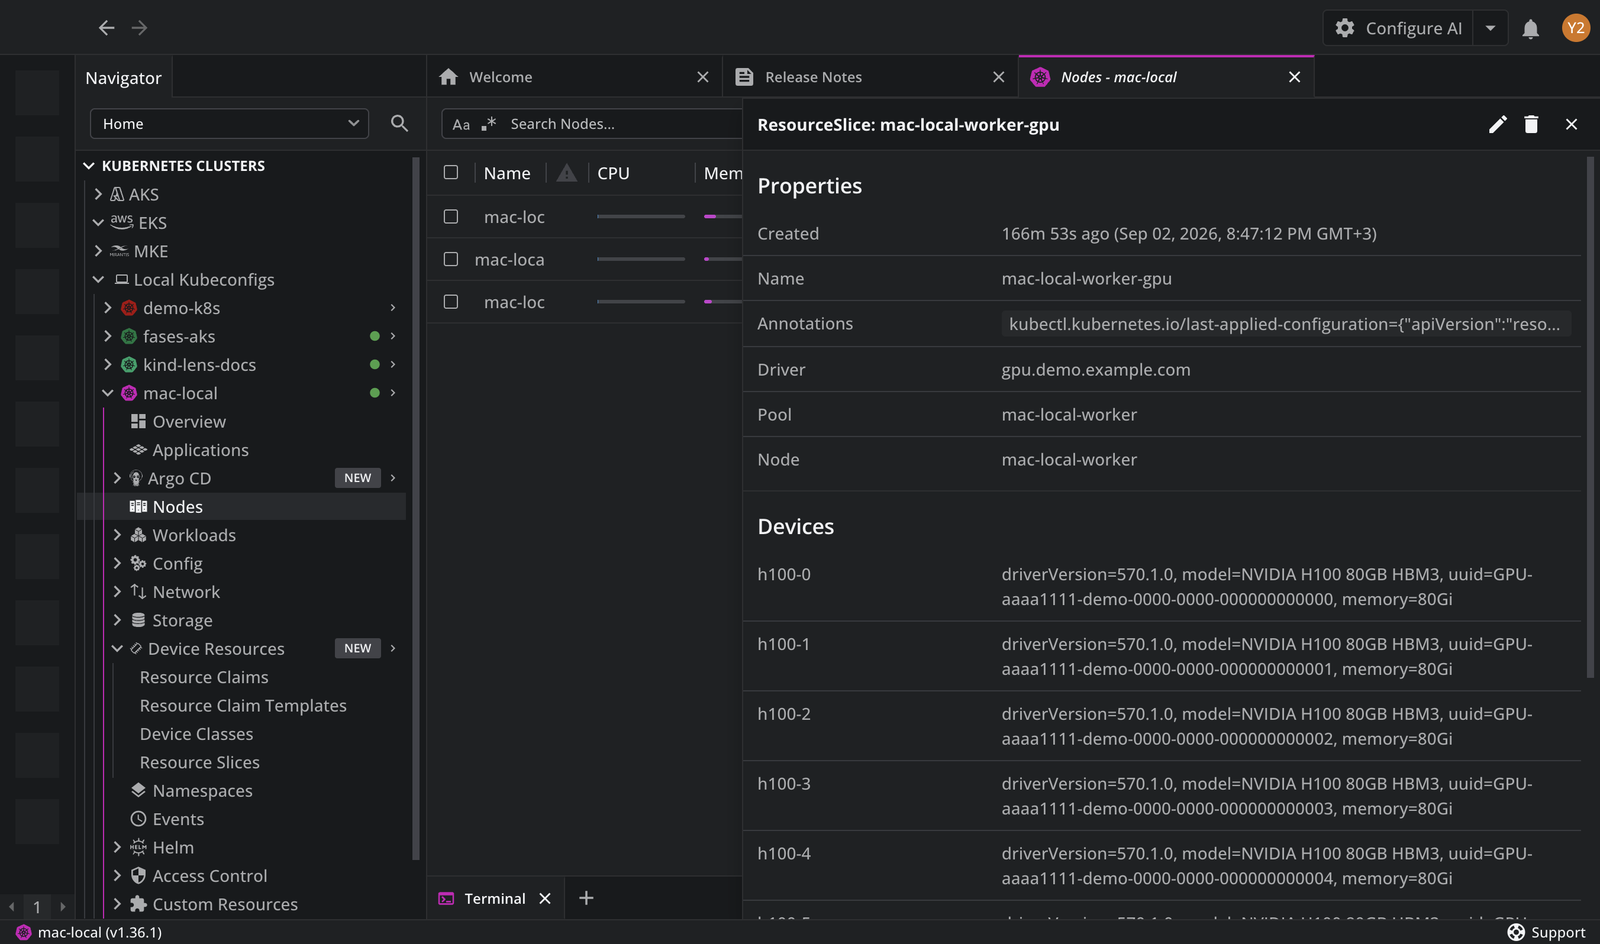Viewport: 1600px width, 944px height.
Task: Open Resource Slices in navigator
Action: (199, 762)
